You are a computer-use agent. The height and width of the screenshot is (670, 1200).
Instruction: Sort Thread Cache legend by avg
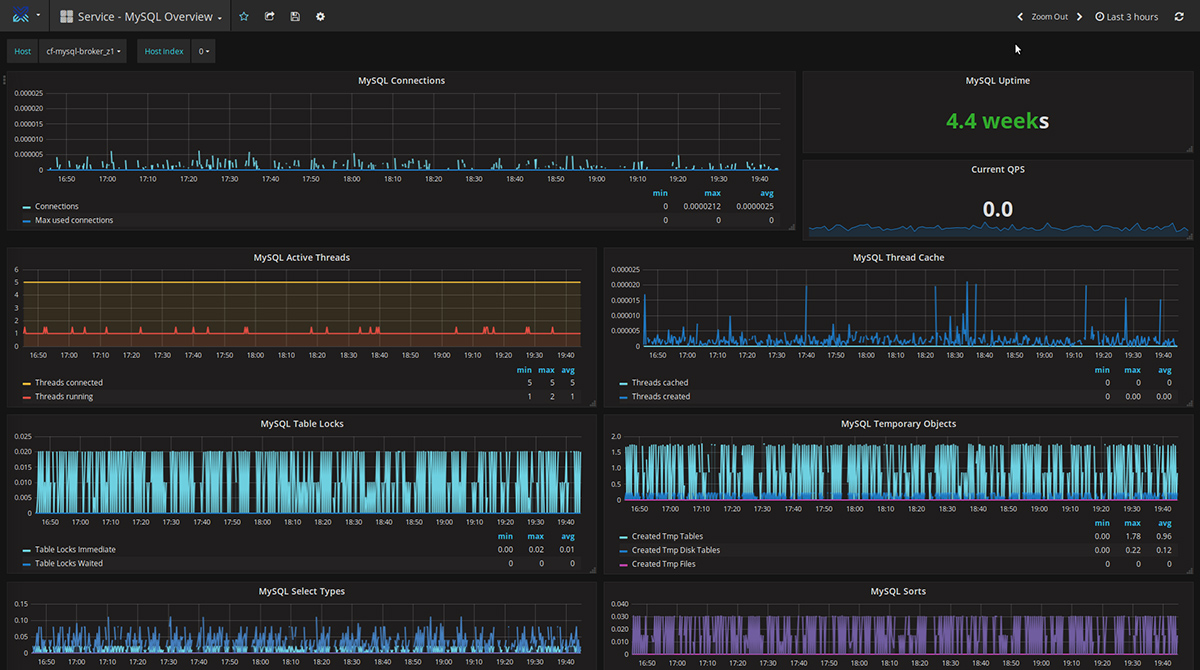click(1164, 370)
